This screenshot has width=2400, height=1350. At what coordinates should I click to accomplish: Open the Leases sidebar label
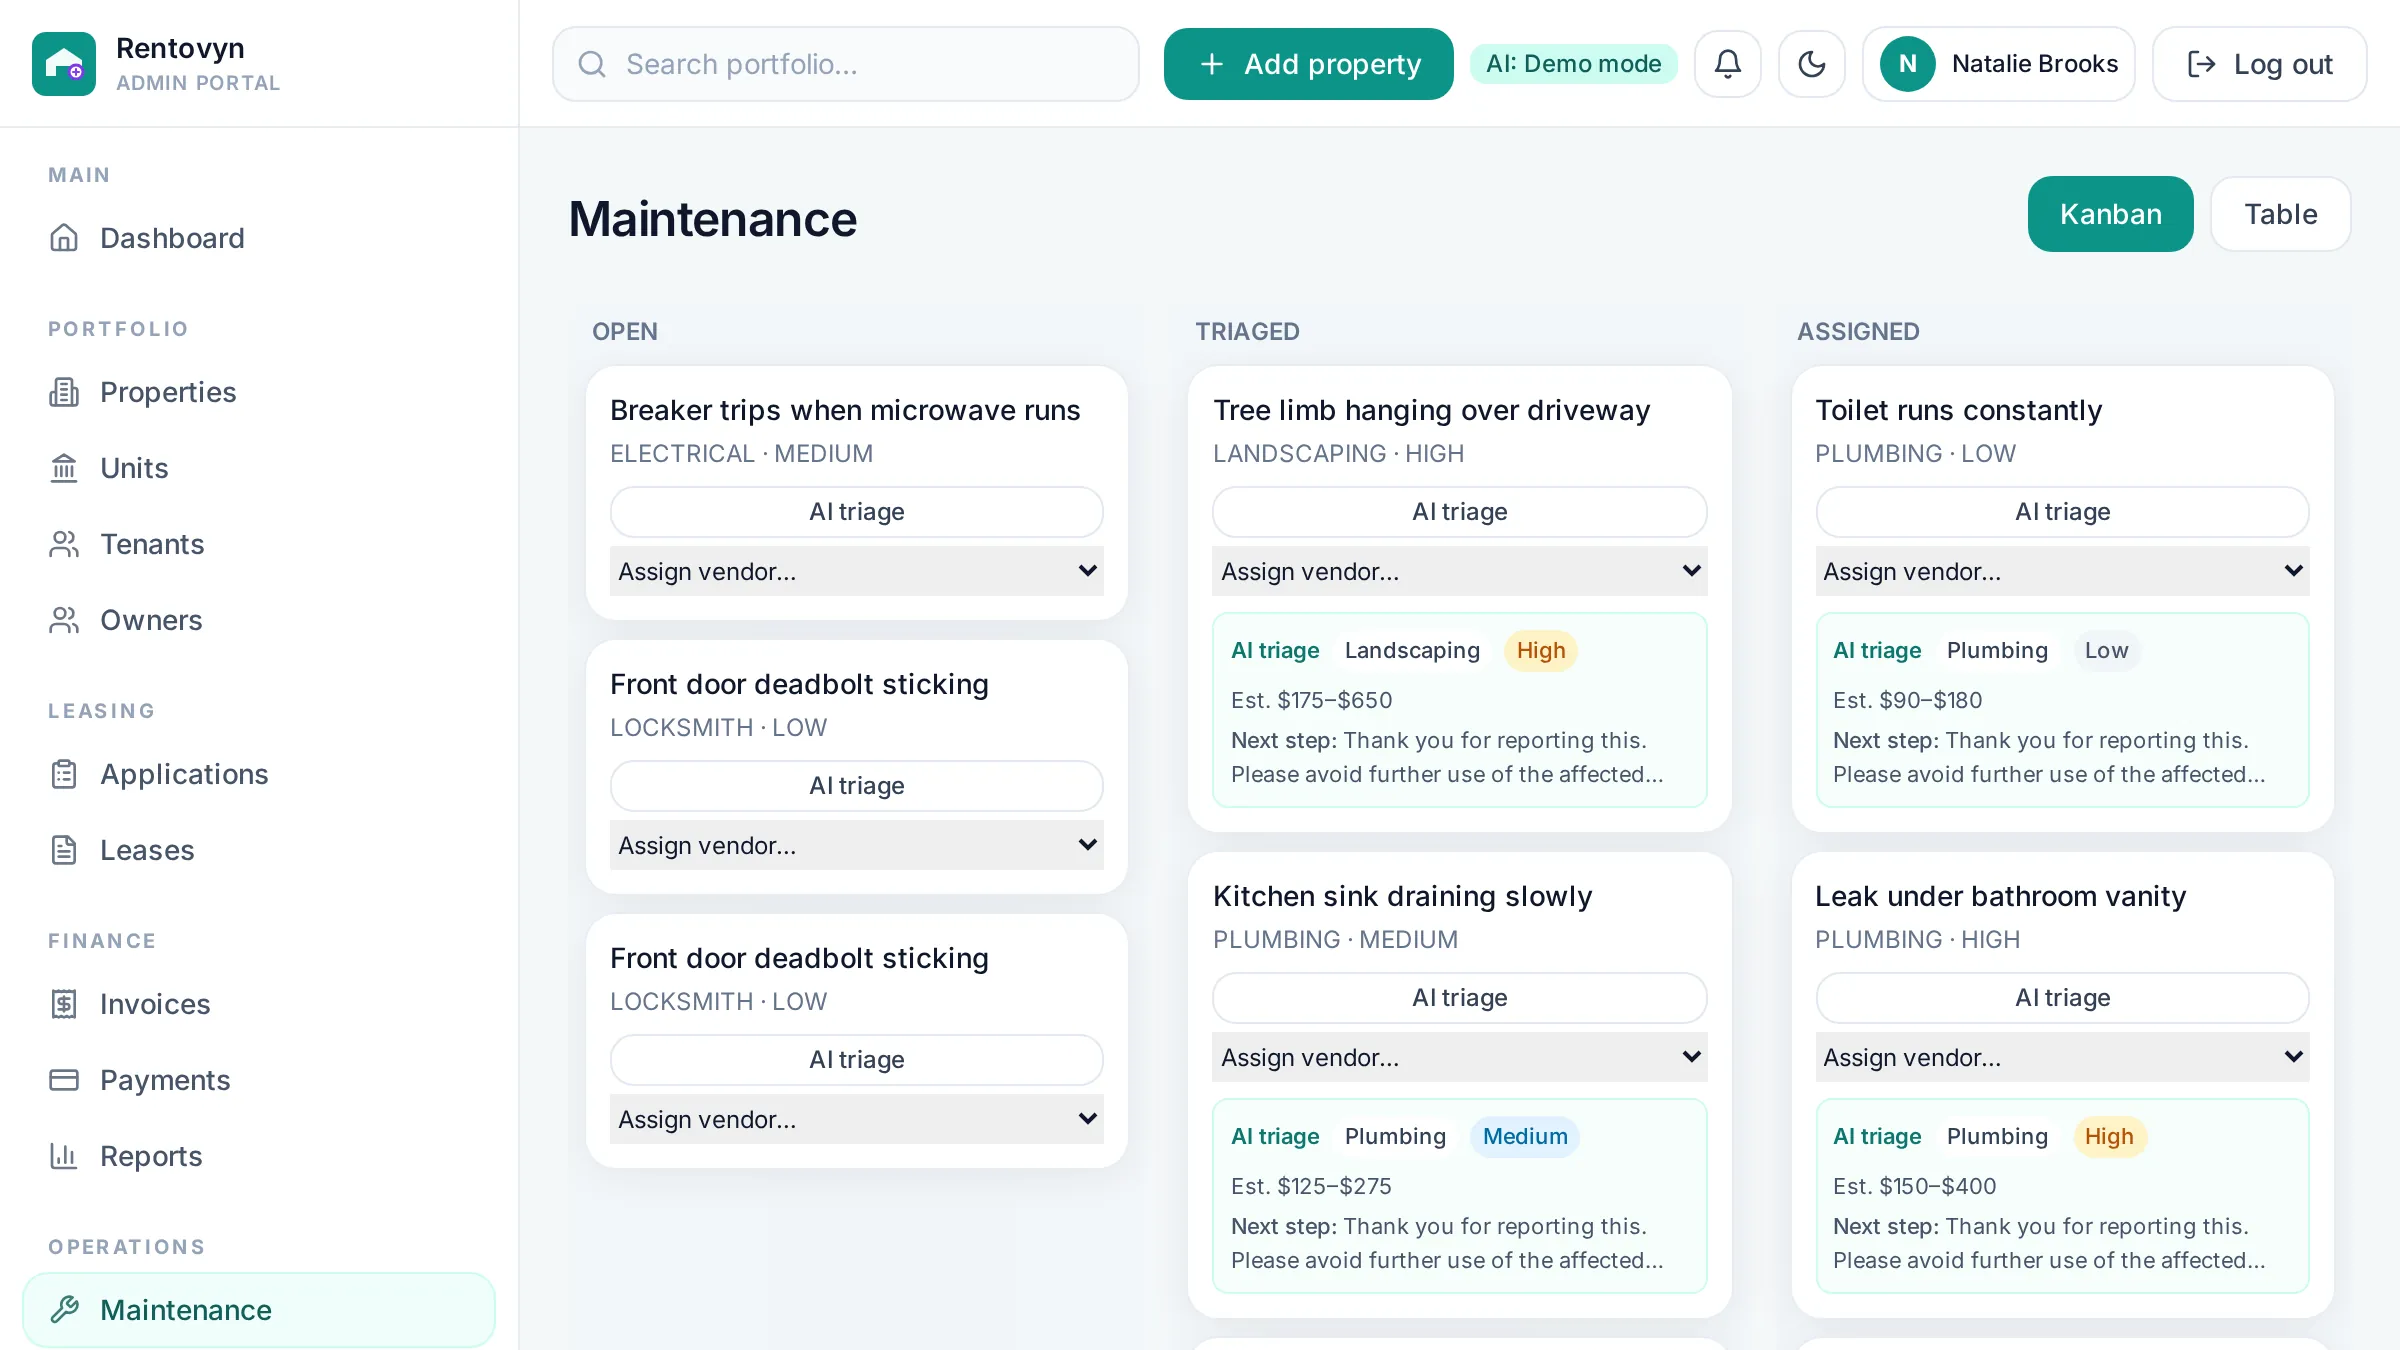(x=147, y=850)
